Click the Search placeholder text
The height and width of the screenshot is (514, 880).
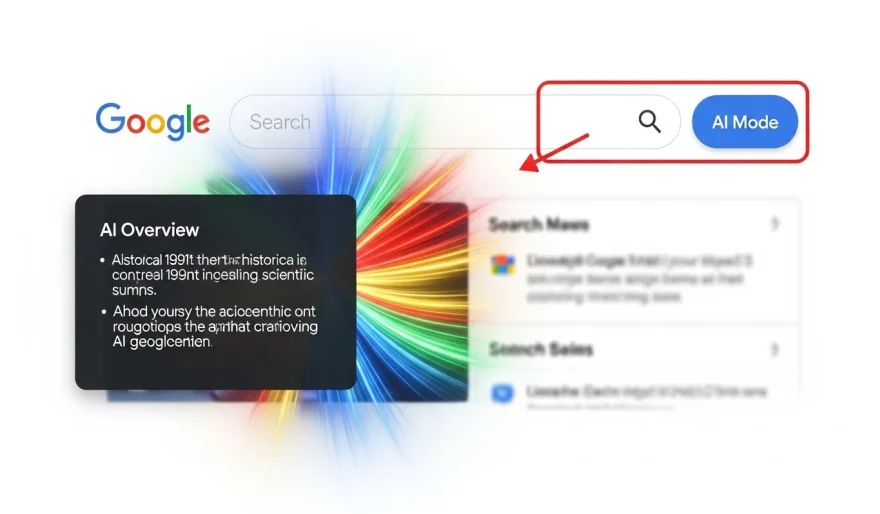(x=280, y=122)
